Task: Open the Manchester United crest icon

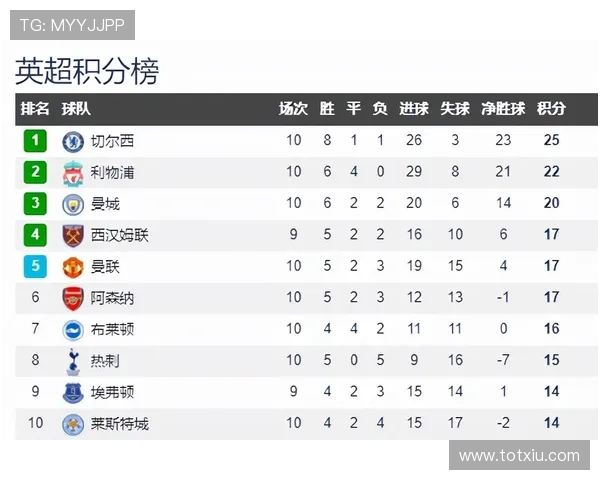Action: point(73,267)
